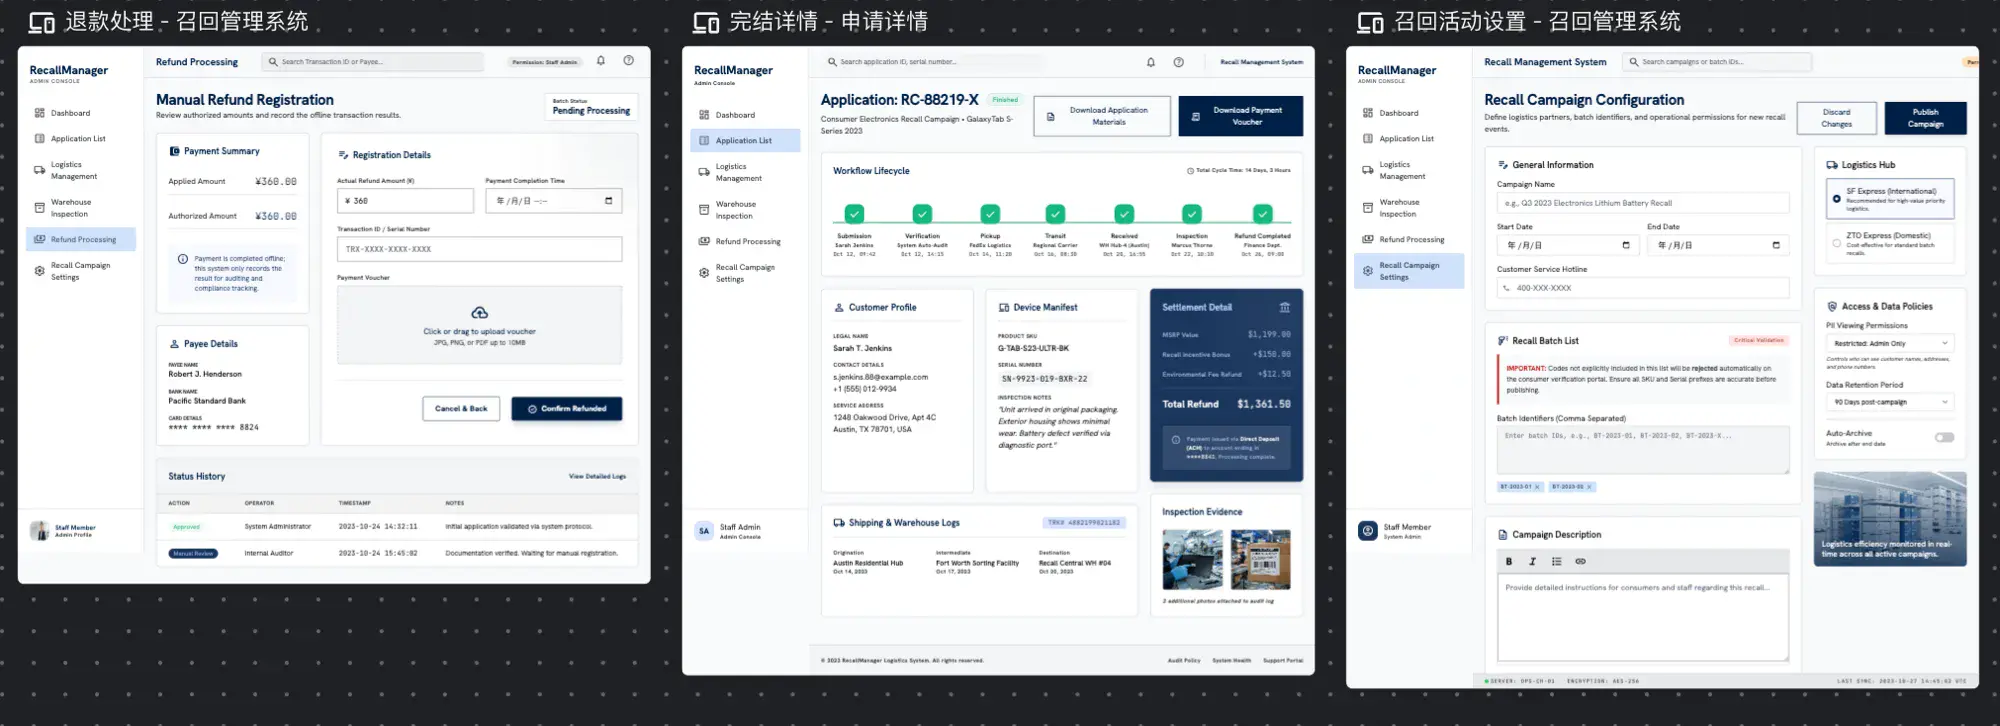This screenshot has height=726, width=2000.
Task: Click the End Date calendar icon
Action: pyautogui.click(x=1776, y=245)
